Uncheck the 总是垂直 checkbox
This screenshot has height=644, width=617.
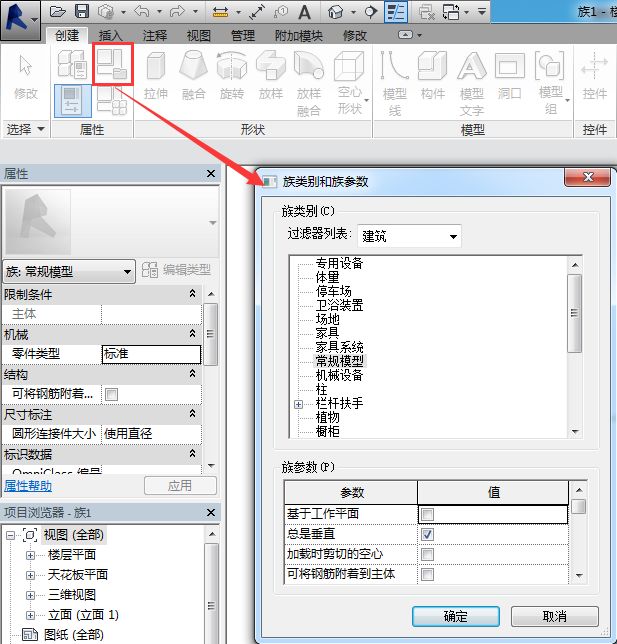pos(427,534)
